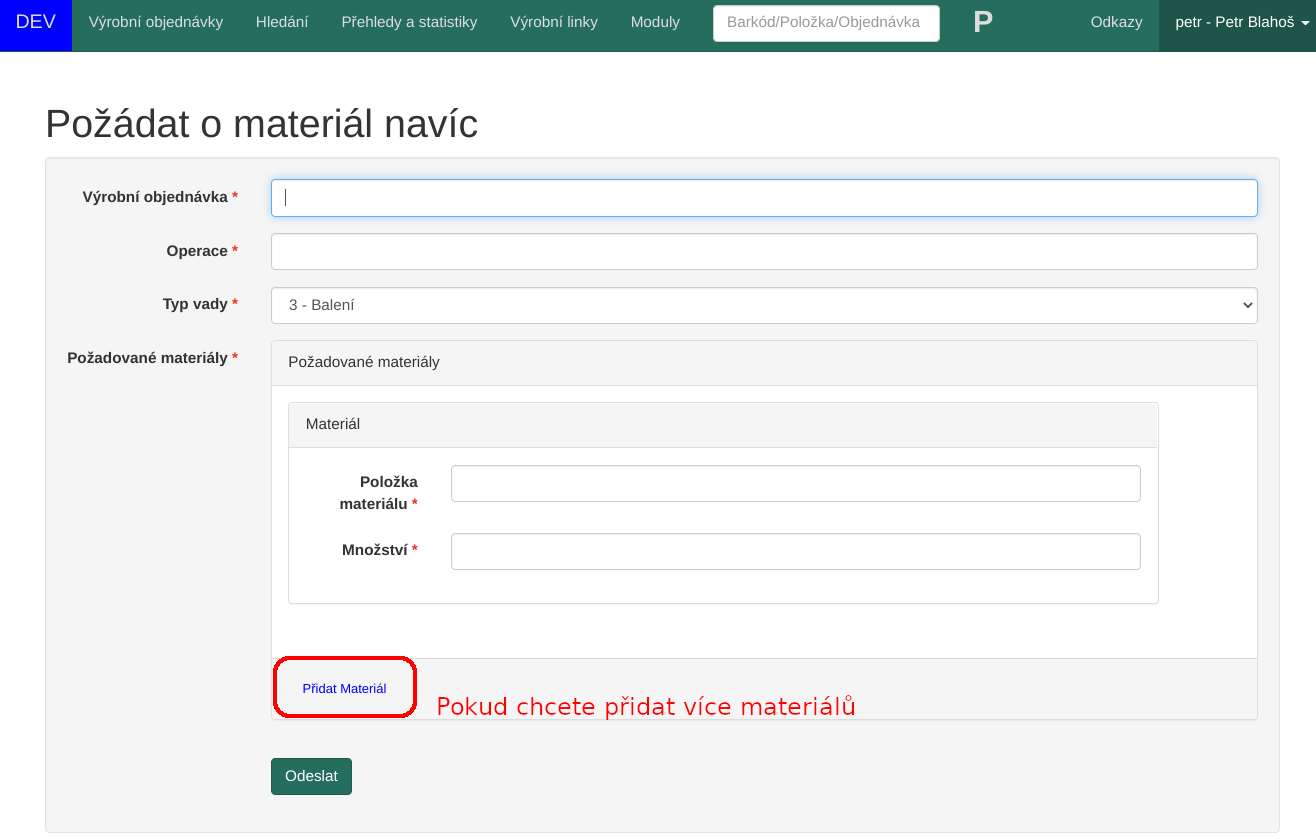
Task: Click the Přidat Materiál link
Action: coord(344,688)
